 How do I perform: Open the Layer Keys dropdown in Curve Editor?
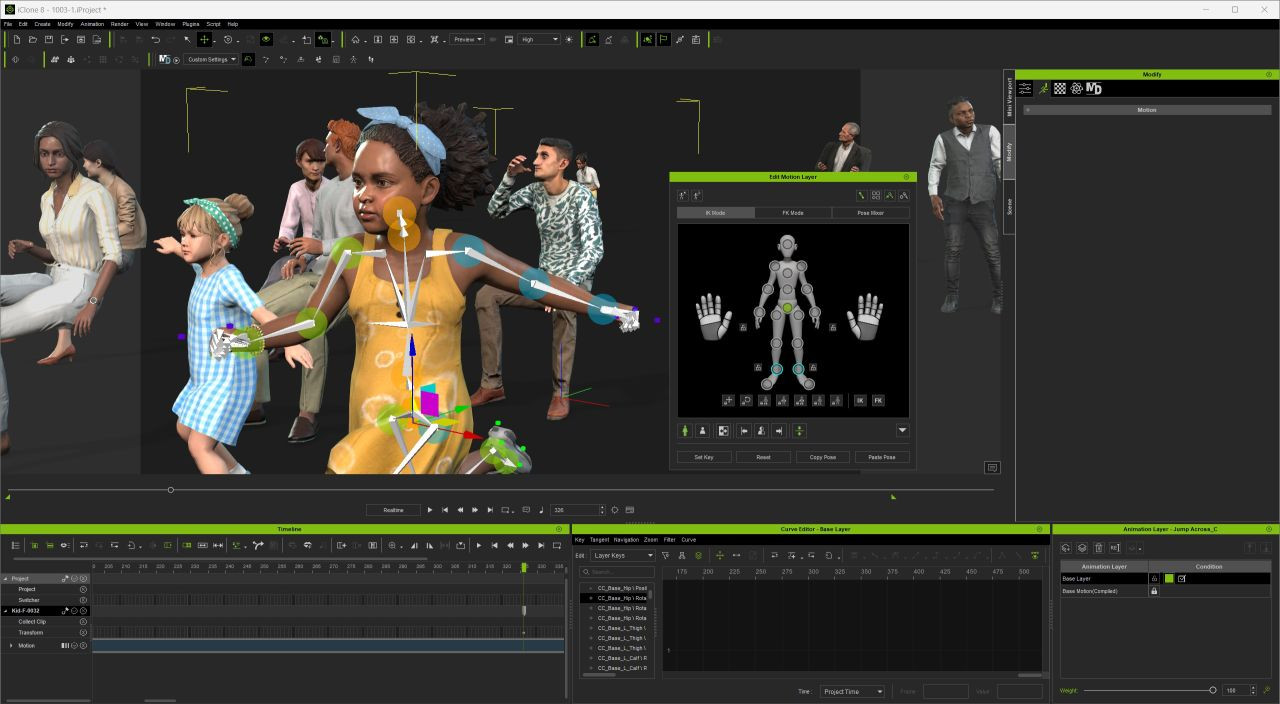click(622, 555)
